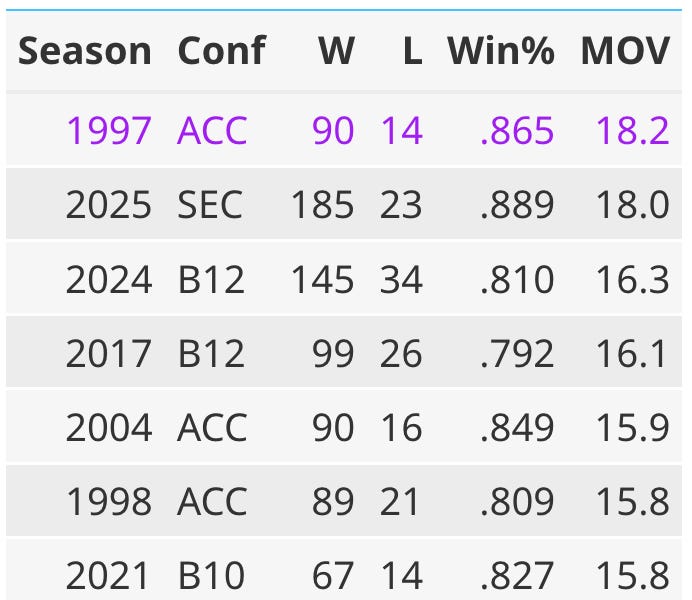Click the B10 conference cell

tap(211, 575)
